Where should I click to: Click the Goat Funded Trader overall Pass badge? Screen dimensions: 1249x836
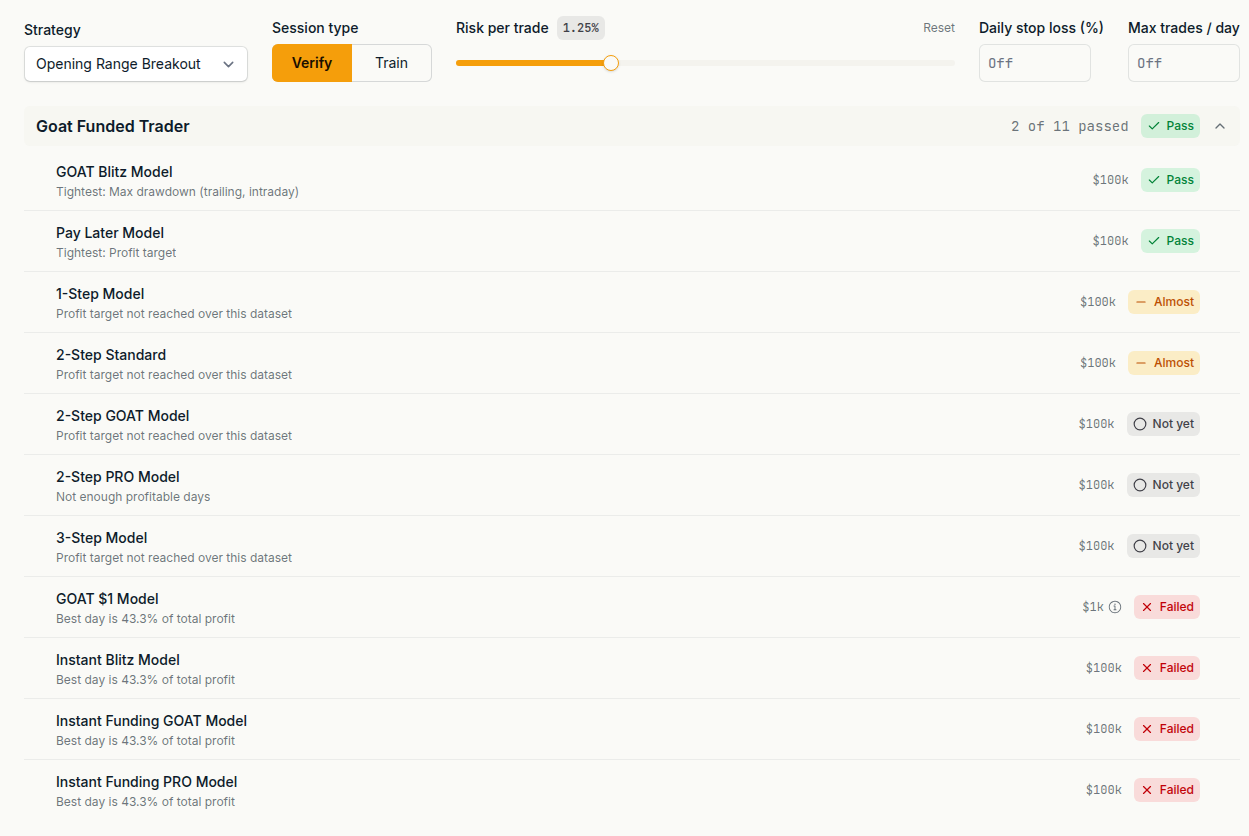[1170, 126]
